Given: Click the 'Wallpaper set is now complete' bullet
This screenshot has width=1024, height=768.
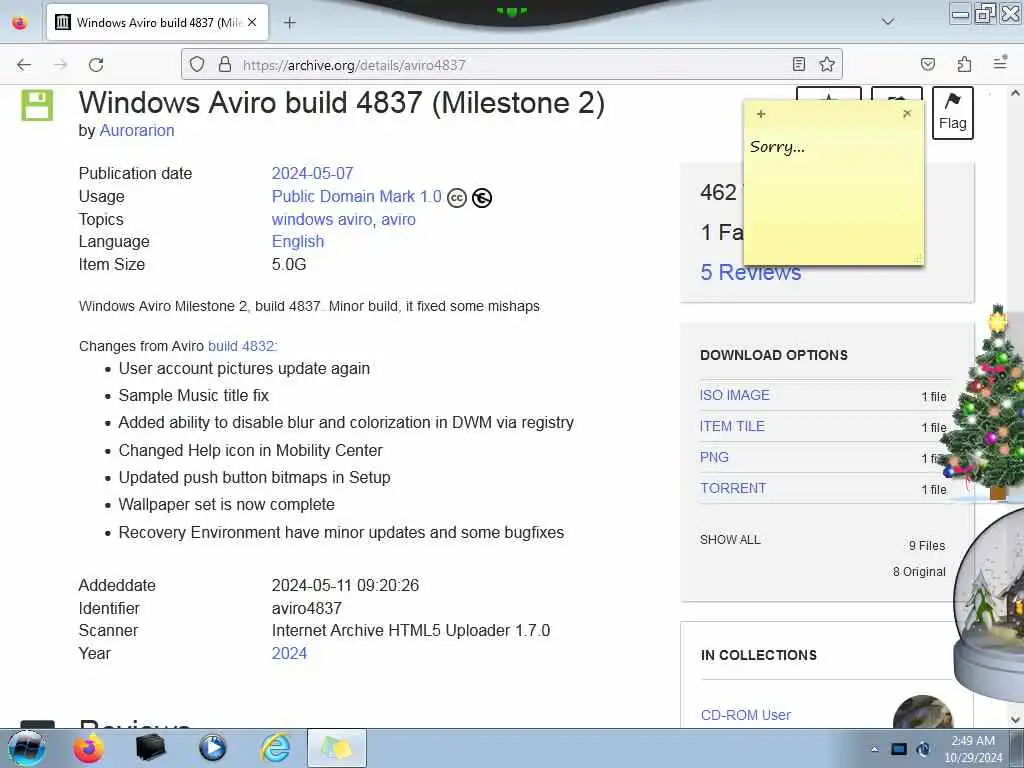Looking at the screenshot, I should point(227,505).
